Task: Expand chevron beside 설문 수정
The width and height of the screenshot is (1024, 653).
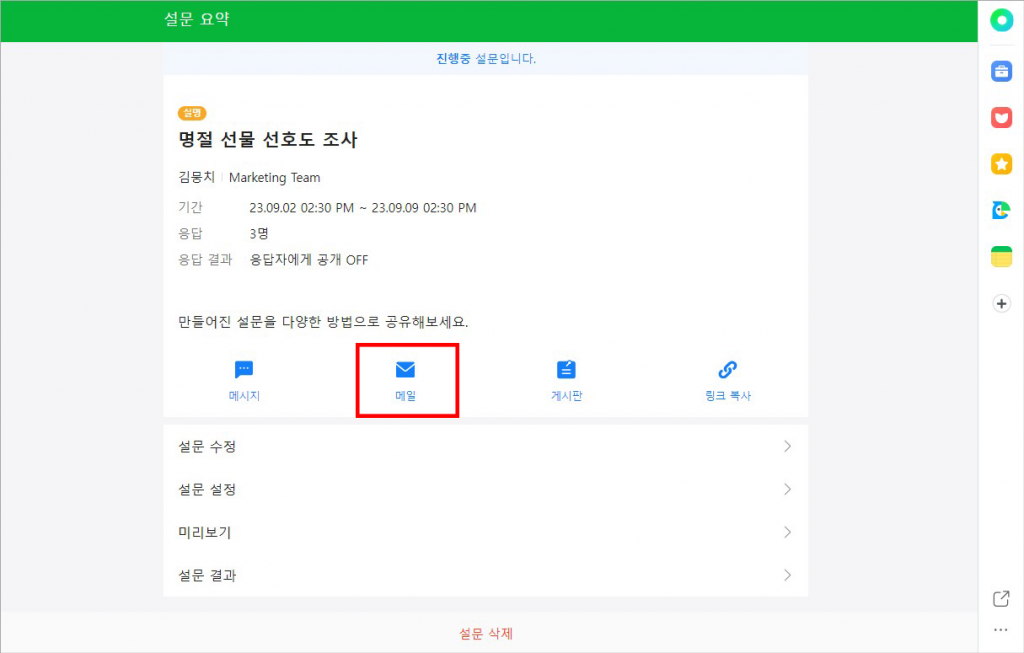Action: click(x=788, y=447)
